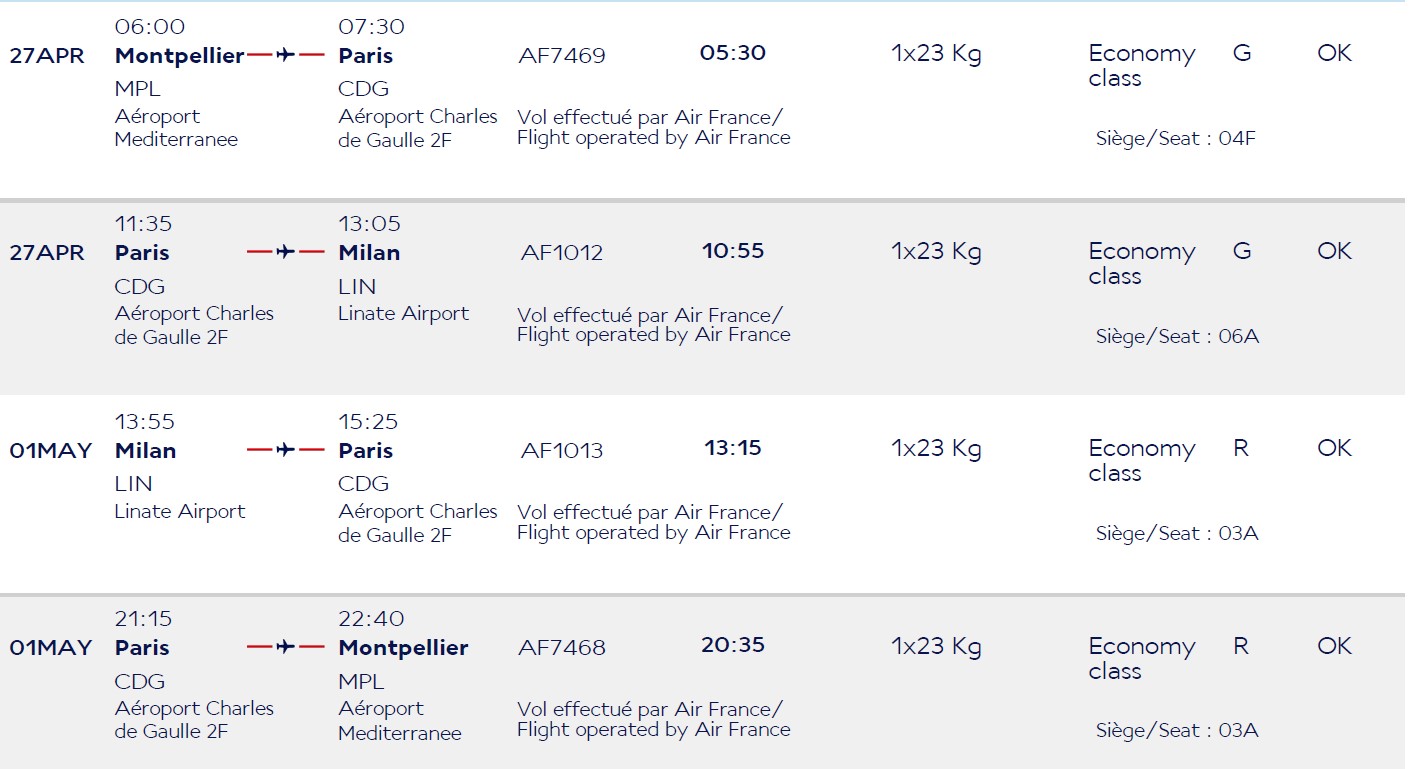Select flight number AF7468
Image resolution: width=1424 pixels, height=769 pixels.
(x=562, y=648)
